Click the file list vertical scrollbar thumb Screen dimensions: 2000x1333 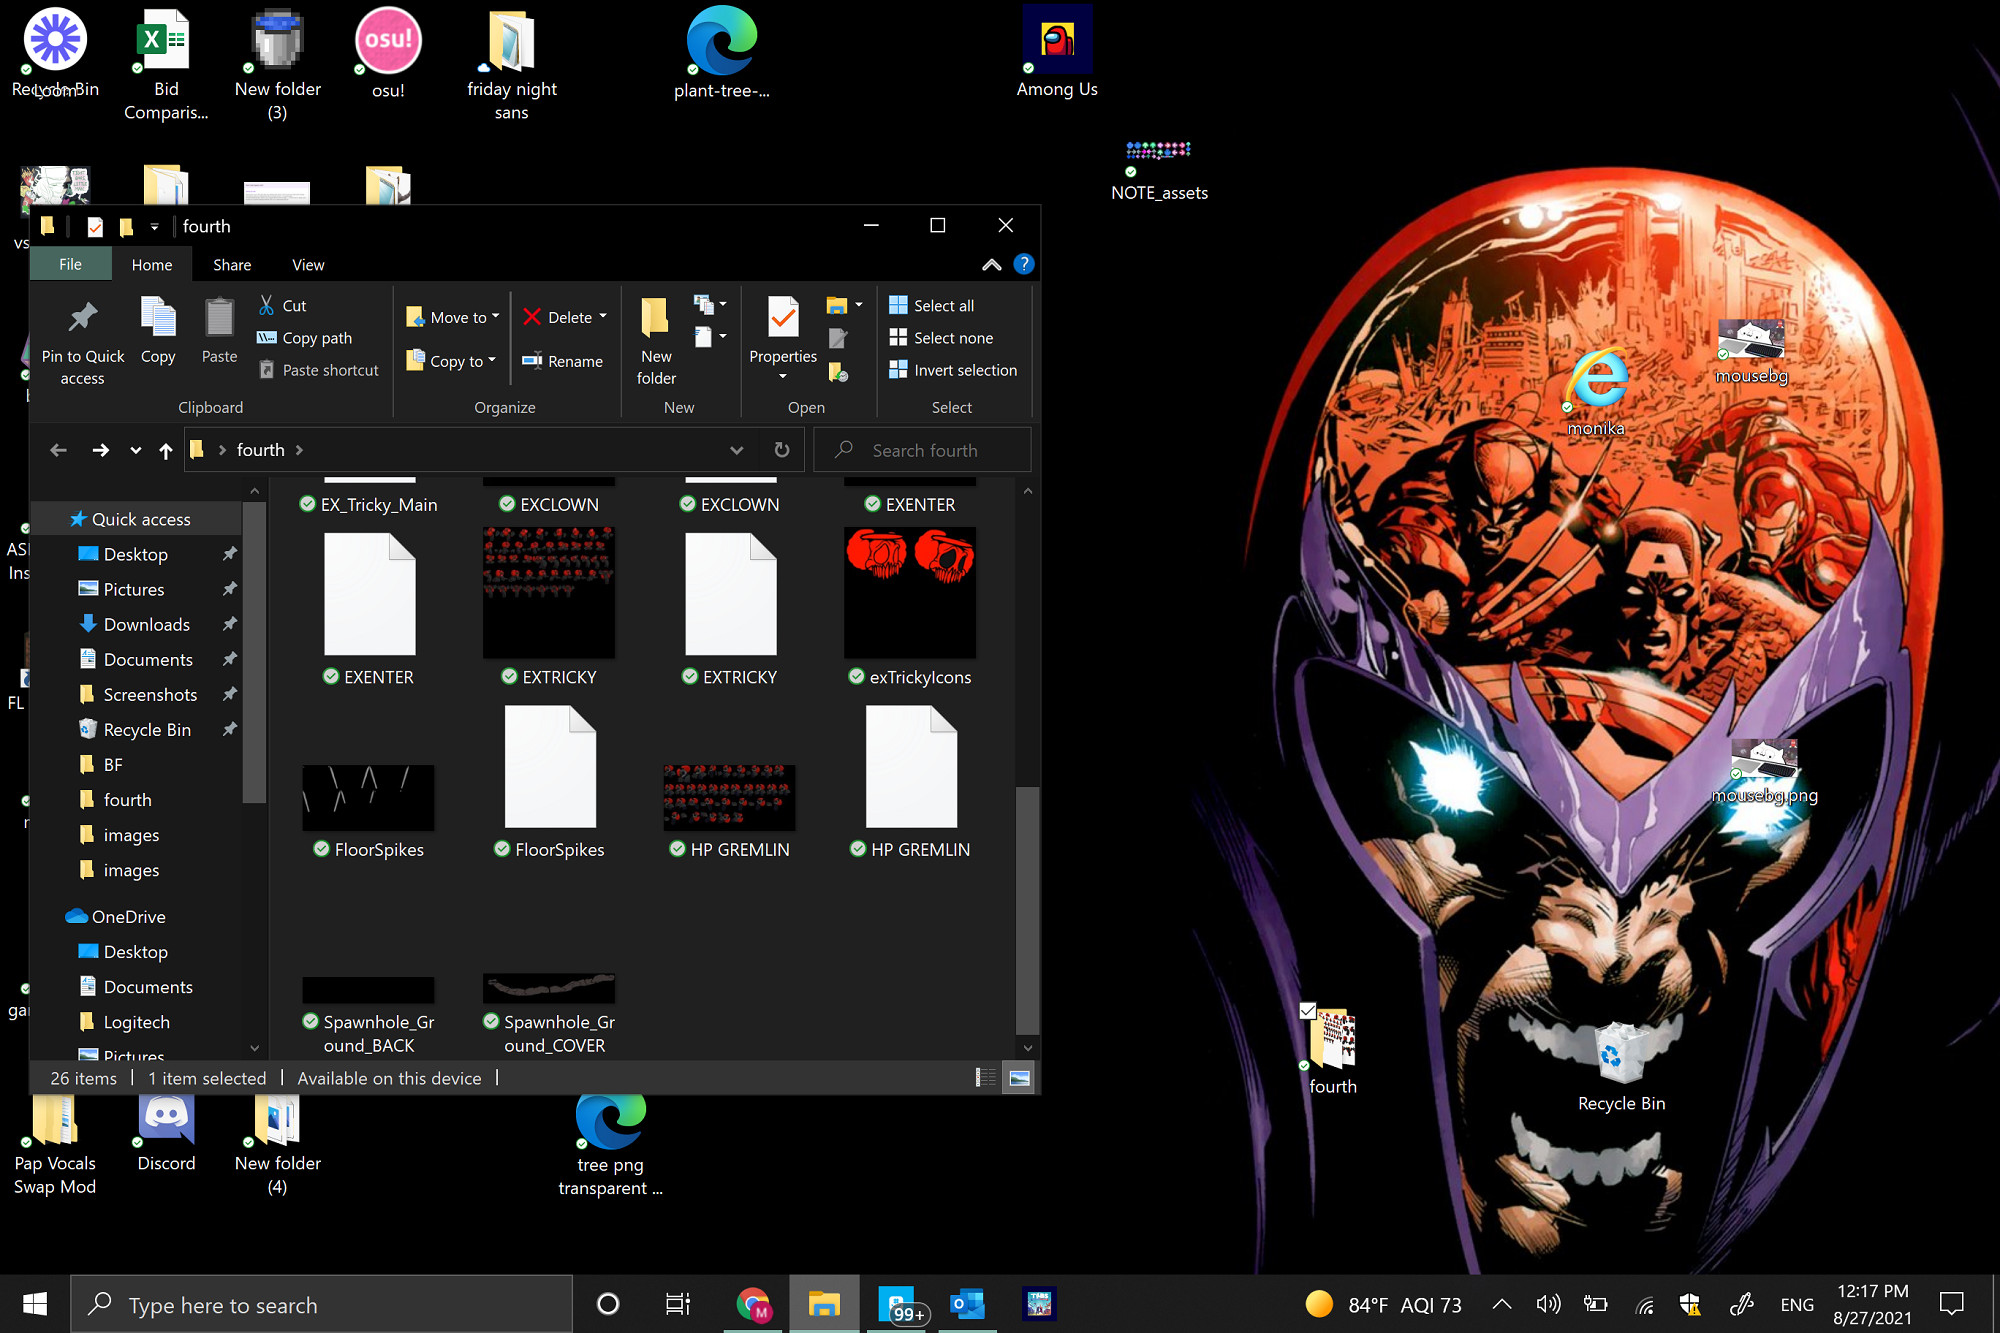tap(1027, 910)
